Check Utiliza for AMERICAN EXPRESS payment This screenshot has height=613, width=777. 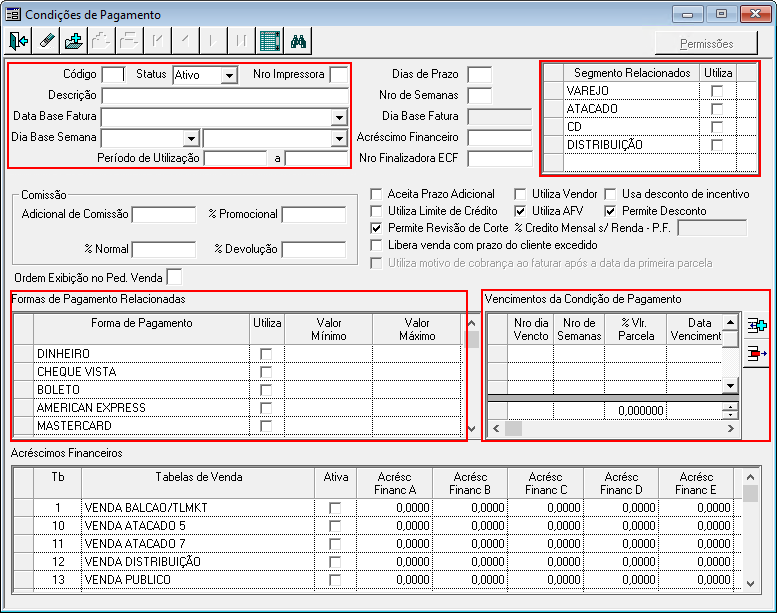coord(266,408)
